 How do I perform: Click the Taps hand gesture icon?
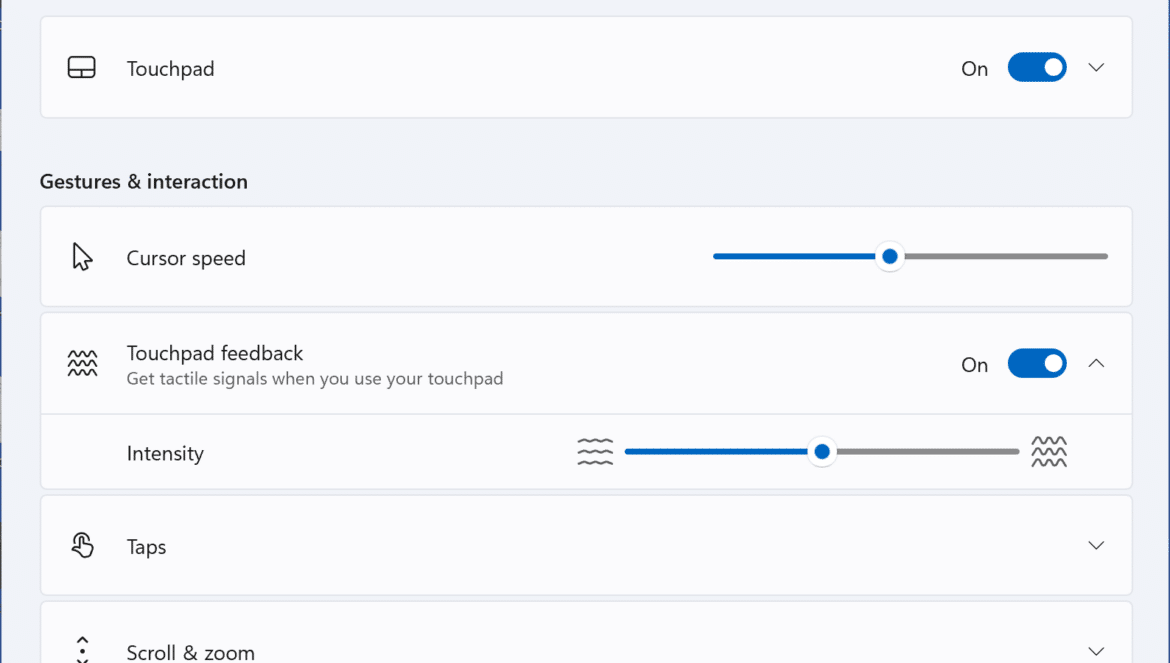coord(82,545)
